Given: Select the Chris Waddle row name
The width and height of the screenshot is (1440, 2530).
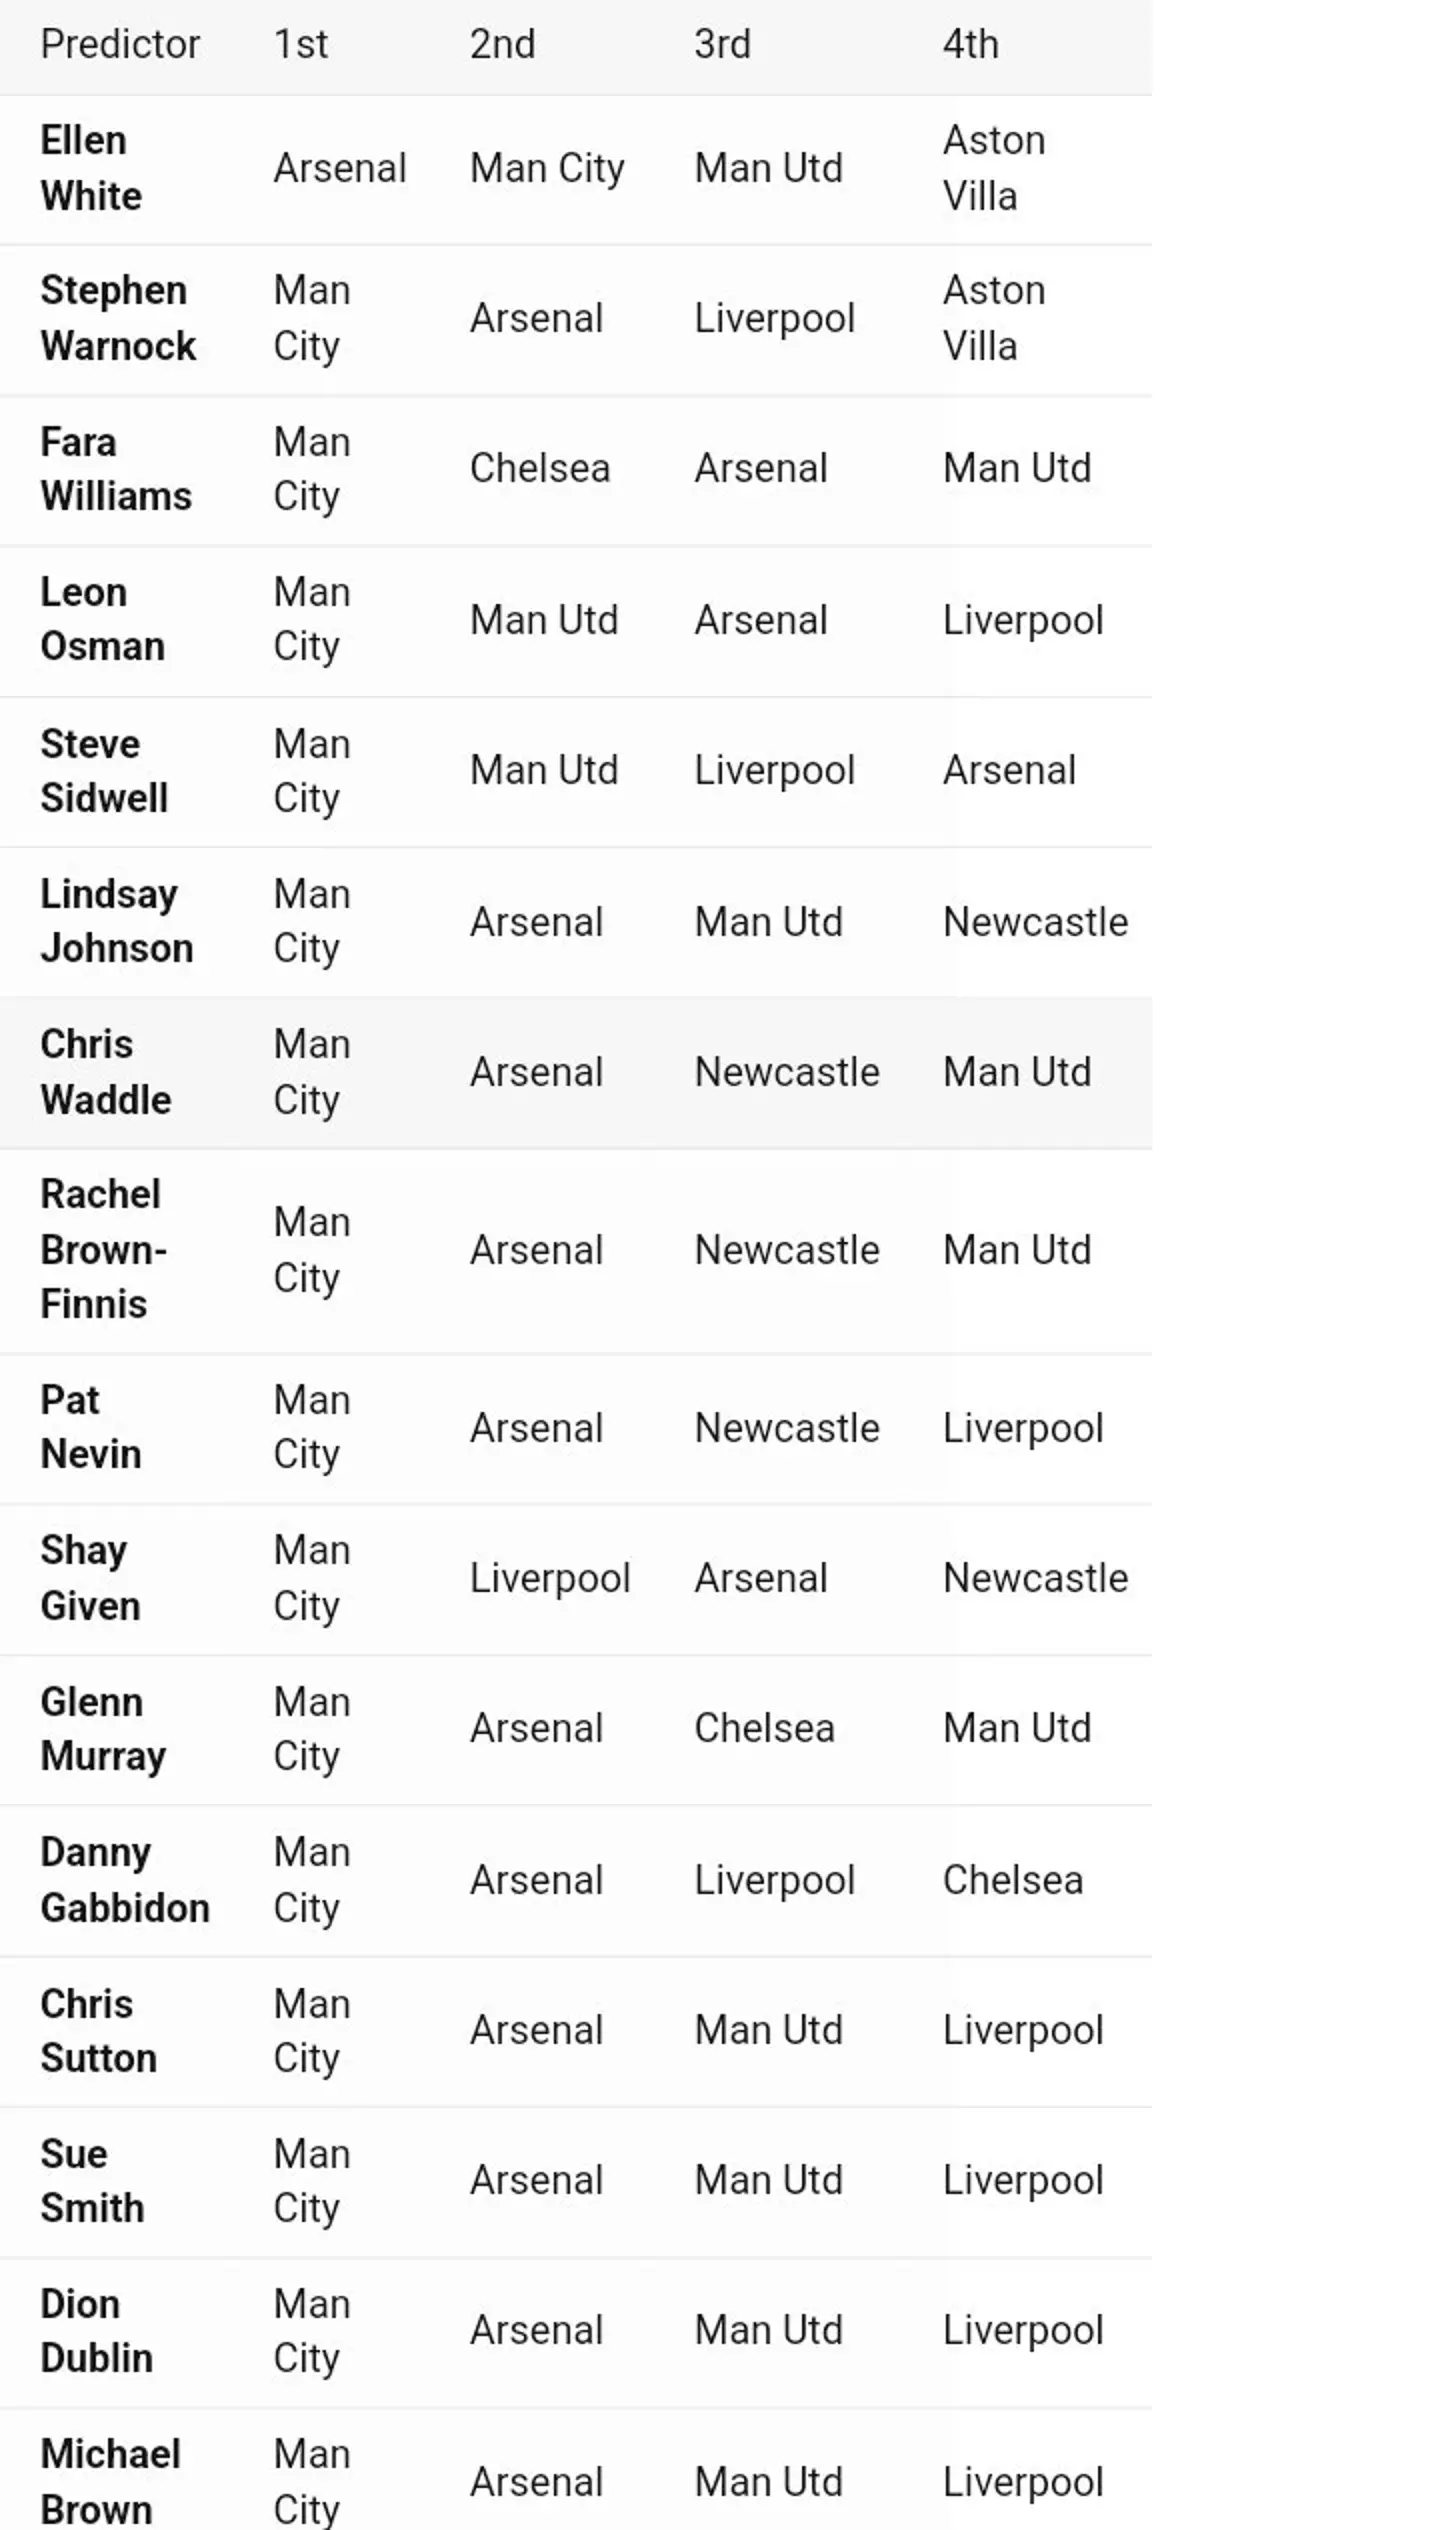Looking at the screenshot, I should tap(105, 1072).
